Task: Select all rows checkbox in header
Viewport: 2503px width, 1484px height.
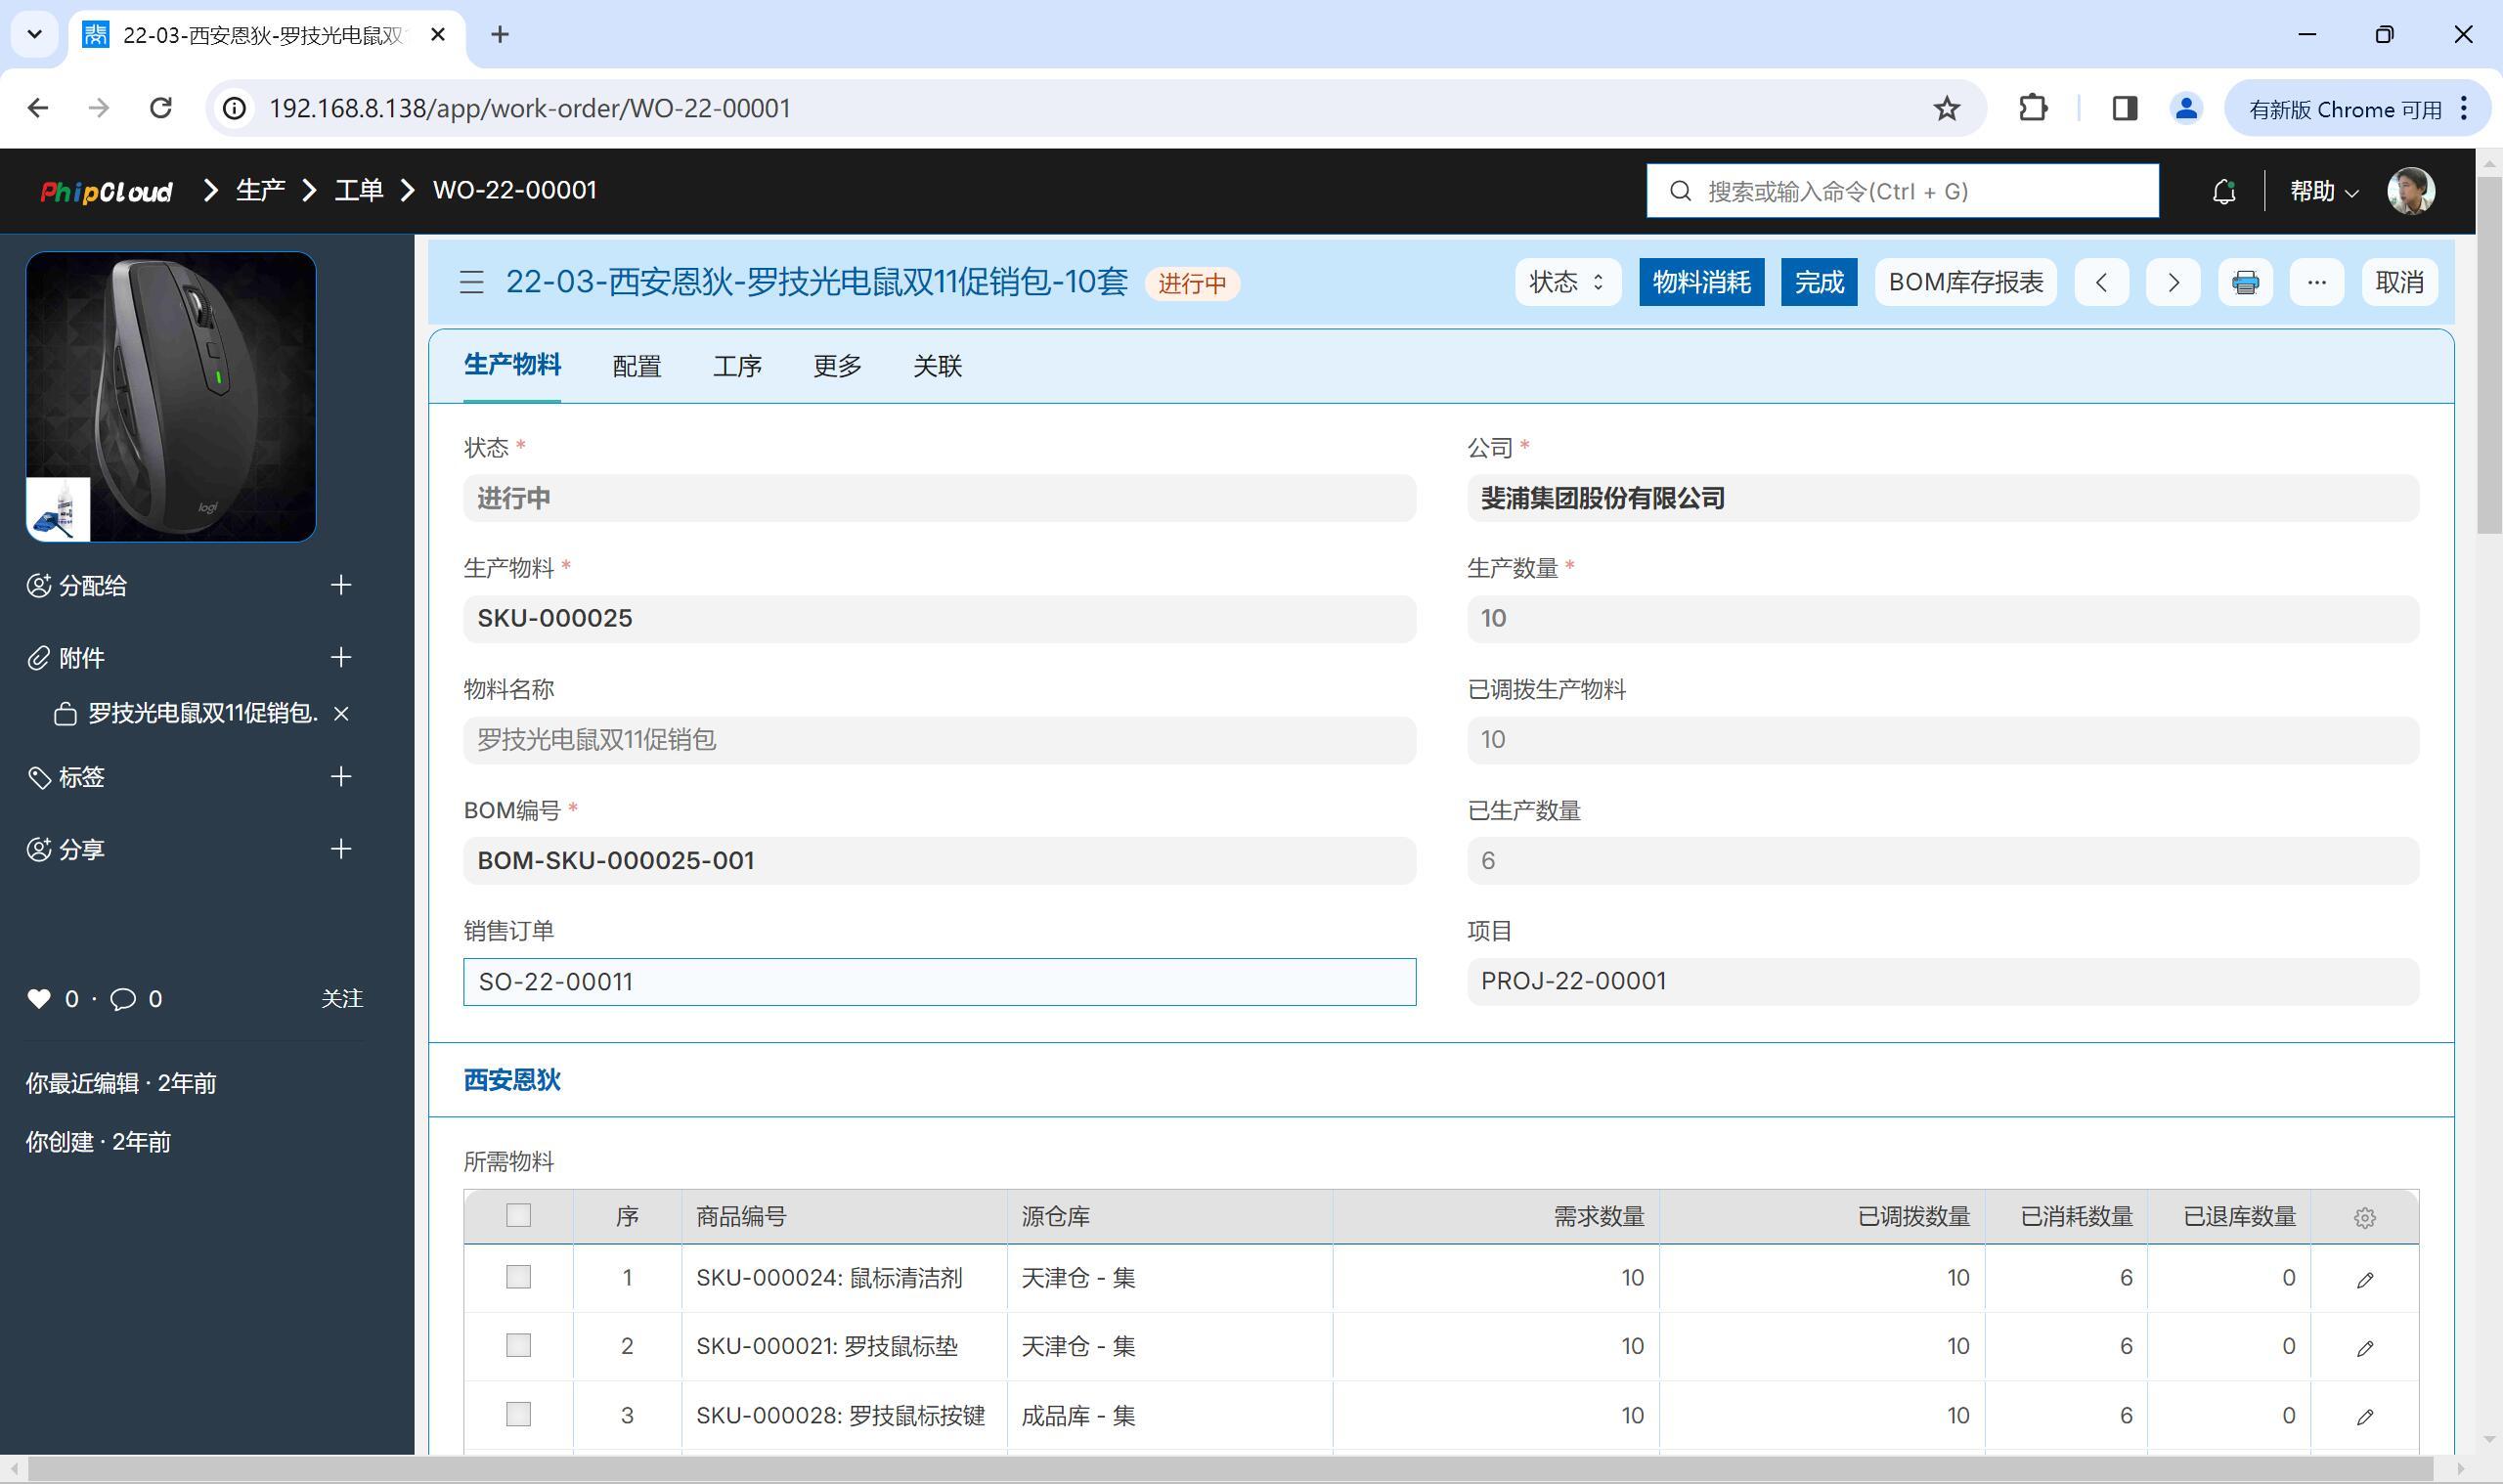Action: coord(518,1215)
